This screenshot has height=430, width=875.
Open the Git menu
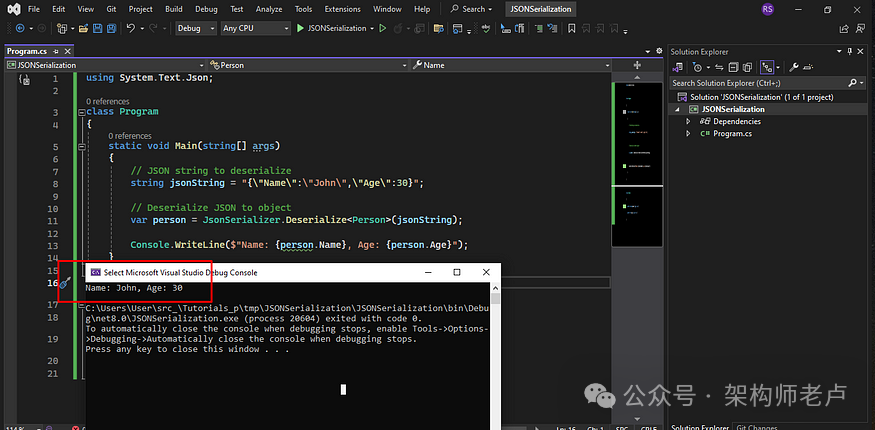coord(111,9)
